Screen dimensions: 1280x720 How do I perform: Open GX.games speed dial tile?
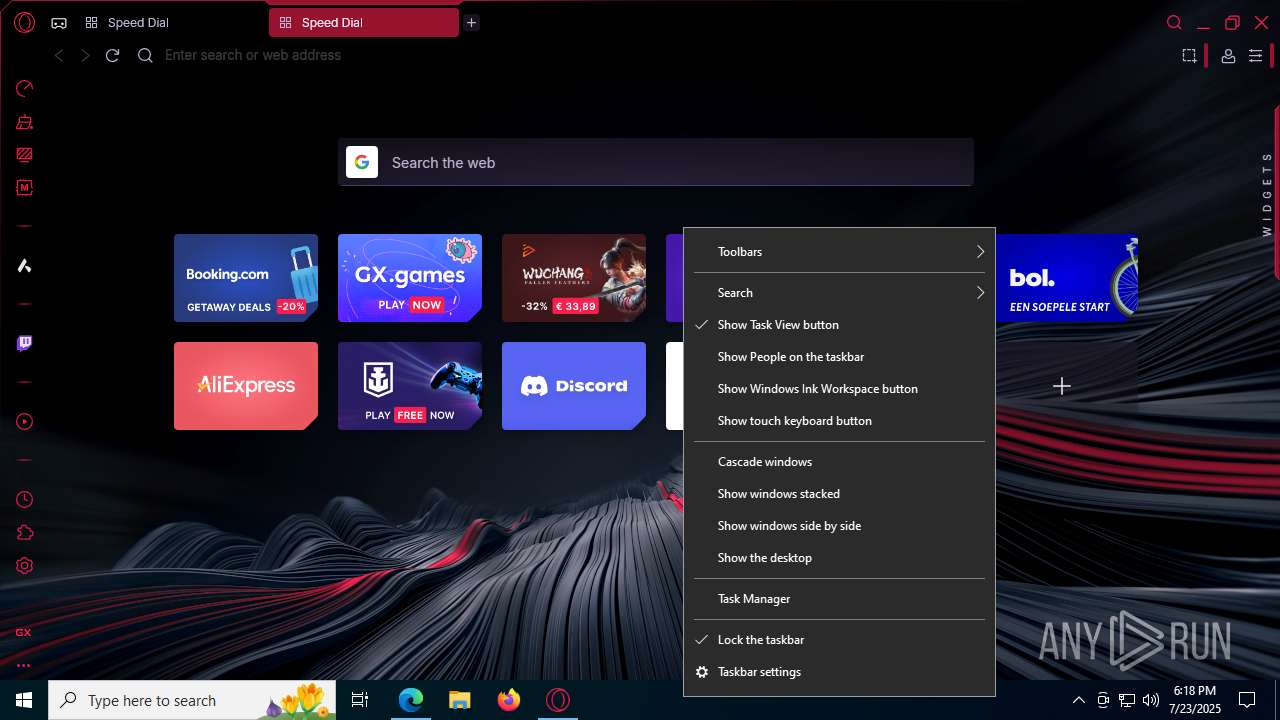(410, 278)
